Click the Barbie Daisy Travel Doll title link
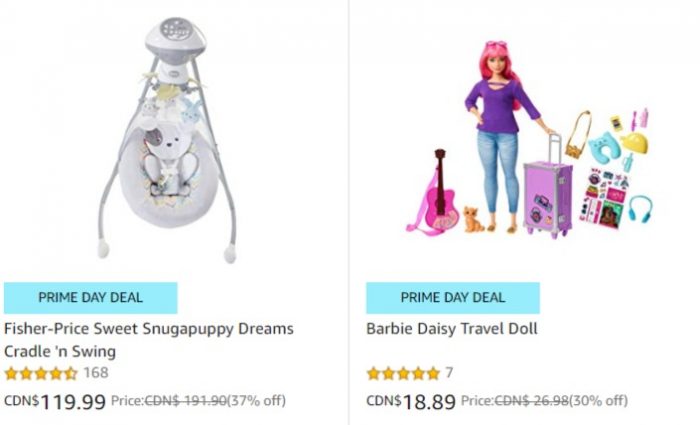The width and height of the screenshot is (700, 425). pyautogui.click(x=452, y=329)
